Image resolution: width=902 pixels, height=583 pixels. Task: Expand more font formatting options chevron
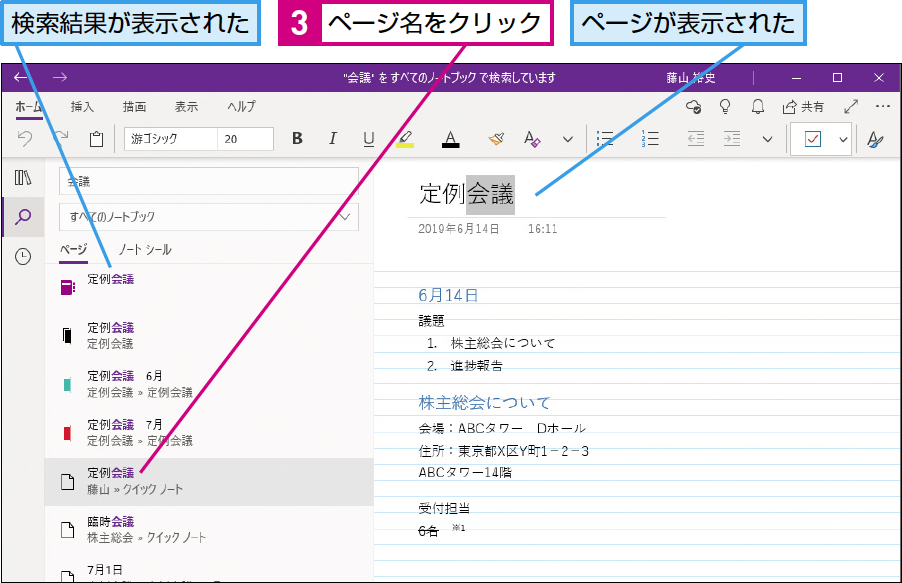(568, 139)
